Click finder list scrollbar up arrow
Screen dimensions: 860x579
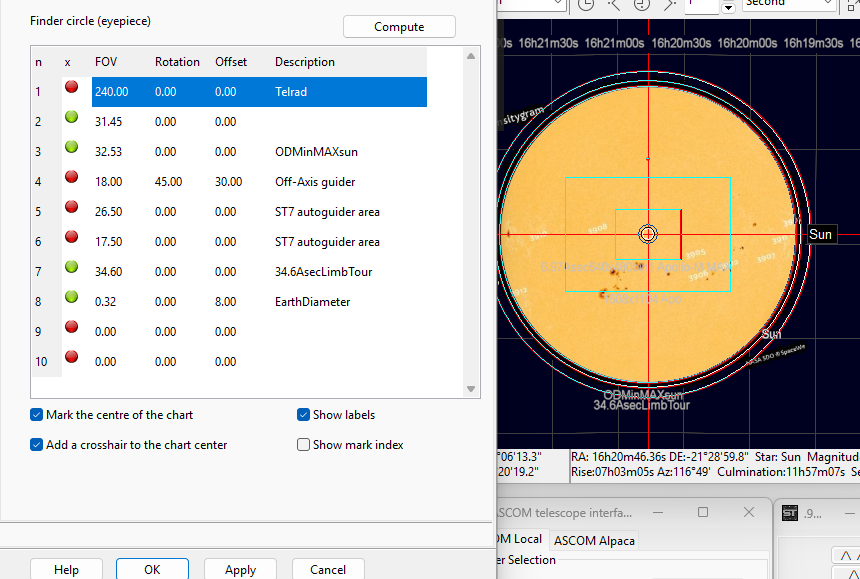click(471, 56)
